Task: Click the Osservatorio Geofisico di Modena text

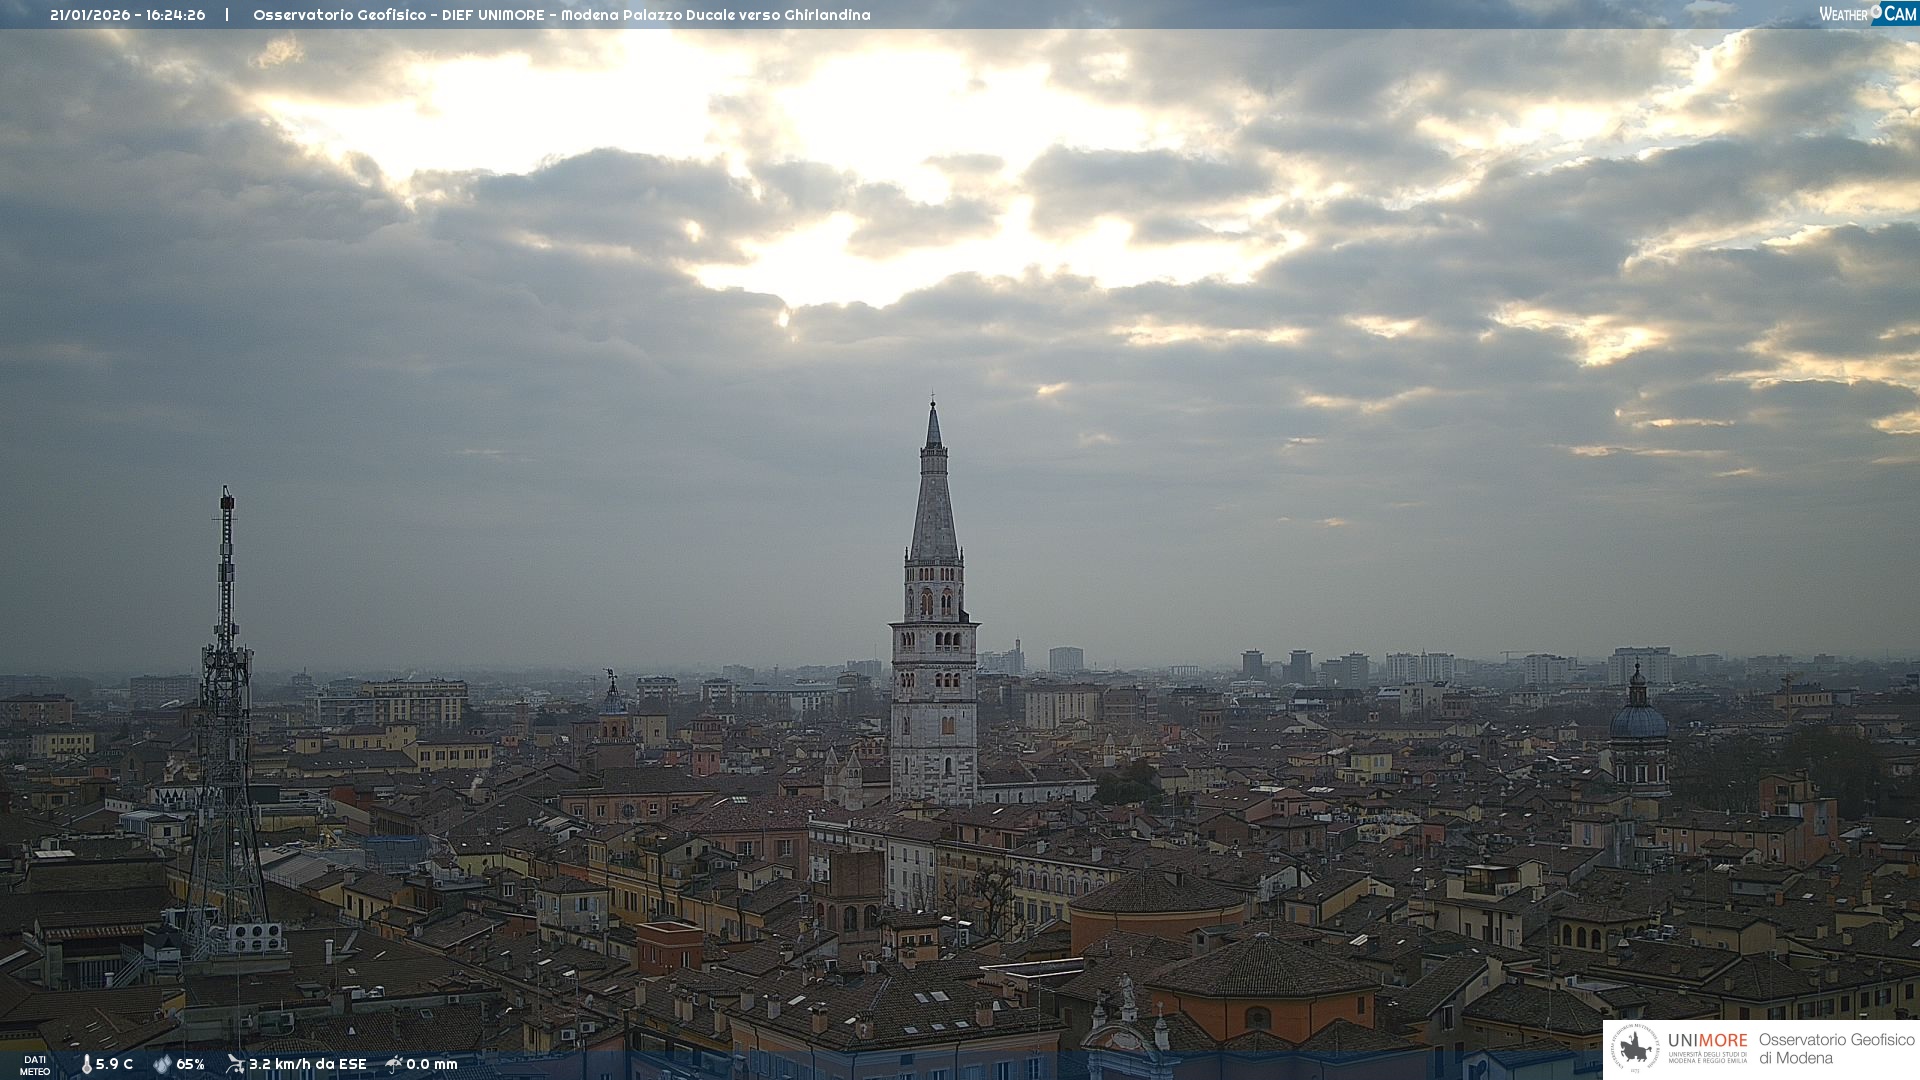Action: [1836, 1049]
